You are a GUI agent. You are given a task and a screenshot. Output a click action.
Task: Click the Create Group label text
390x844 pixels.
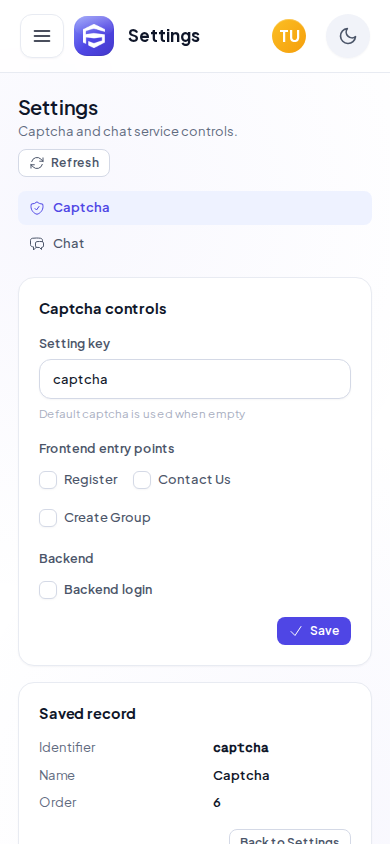(x=107, y=518)
